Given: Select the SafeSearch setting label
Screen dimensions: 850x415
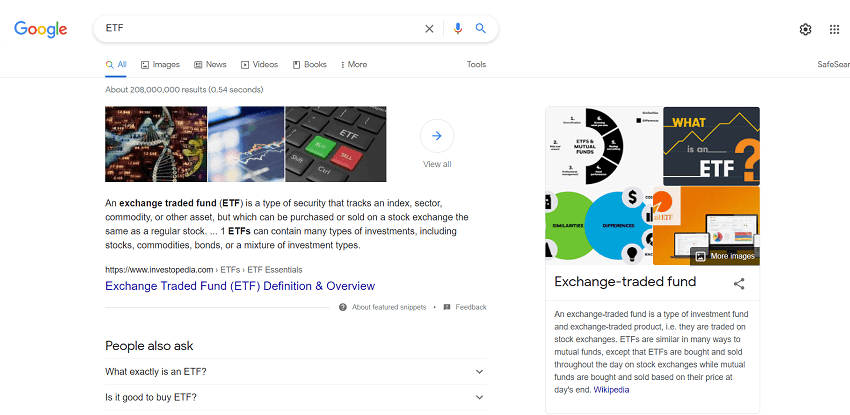Looking at the screenshot, I should (834, 64).
